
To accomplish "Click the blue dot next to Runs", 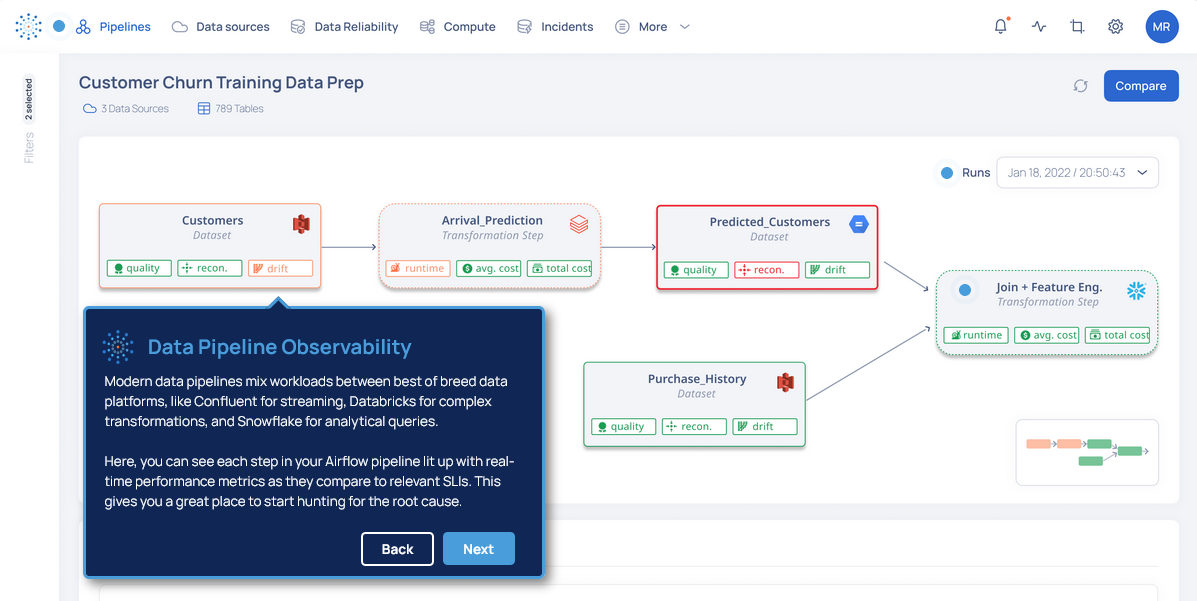I will (x=947, y=173).
